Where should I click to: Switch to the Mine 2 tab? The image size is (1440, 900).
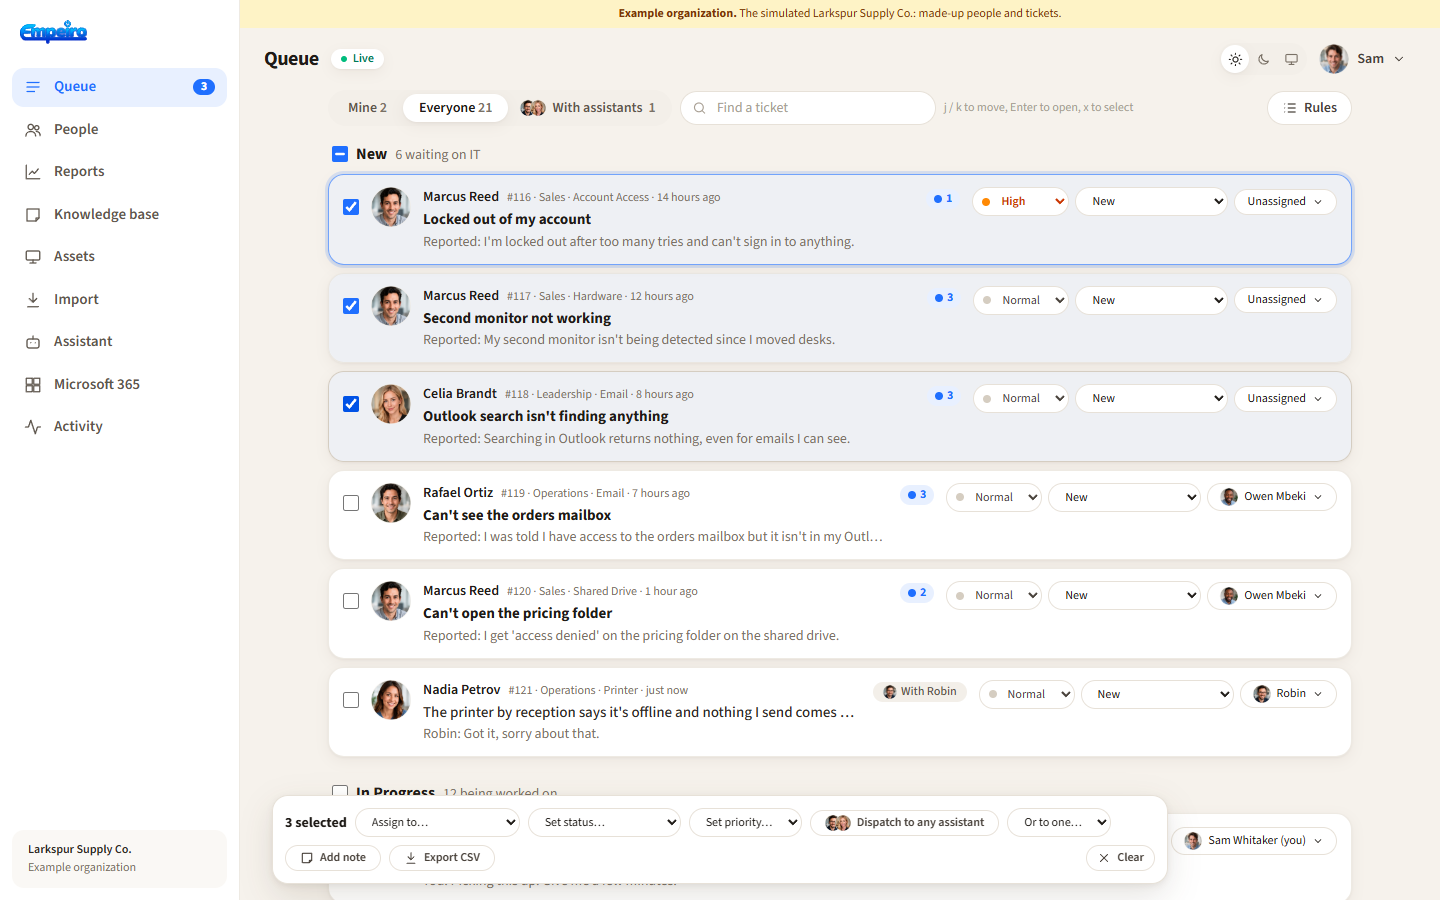(x=367, y=108)
